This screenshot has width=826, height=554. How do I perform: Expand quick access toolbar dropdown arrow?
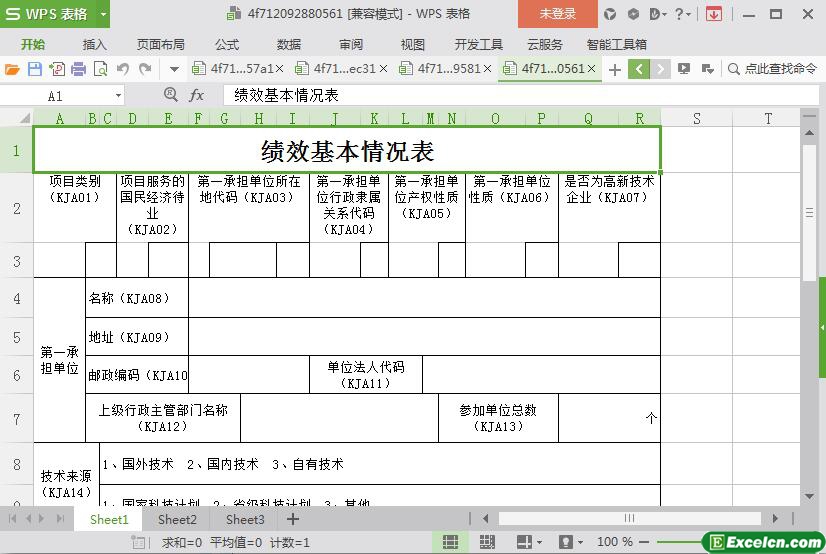point(174,69)
